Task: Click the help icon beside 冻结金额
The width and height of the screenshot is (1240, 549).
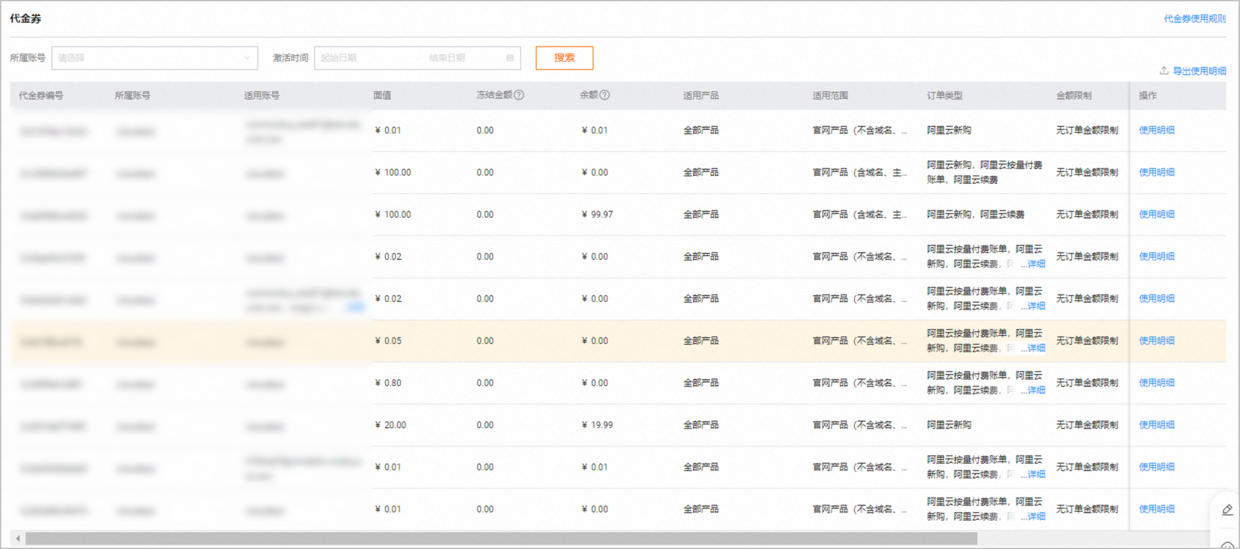Action: tap(519, 96)
